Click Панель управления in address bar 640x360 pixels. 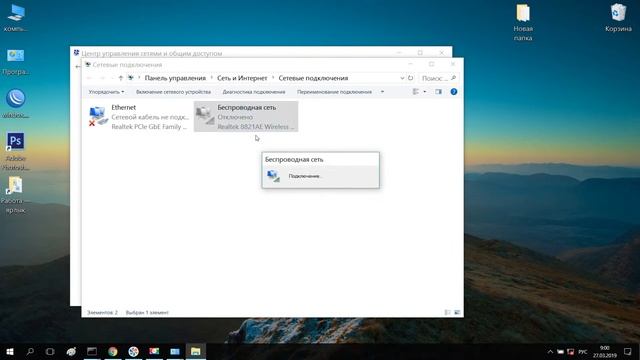pos(175,78)
